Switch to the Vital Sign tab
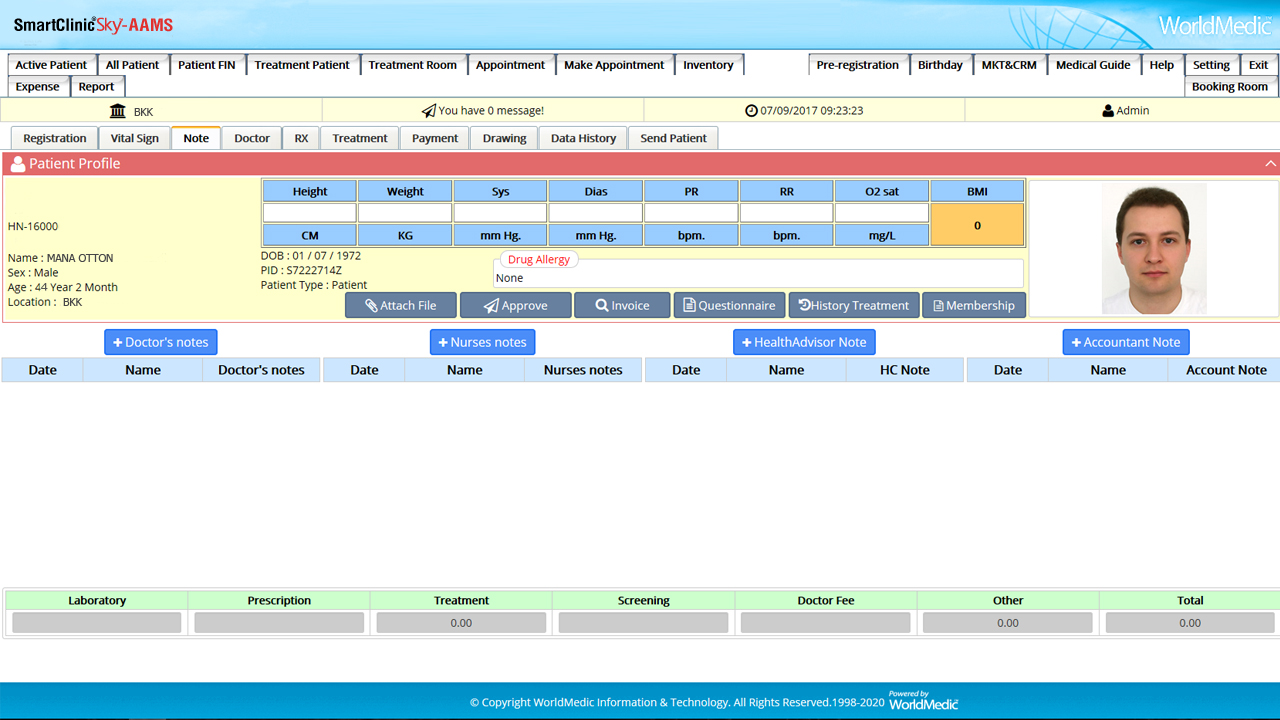 [134, 138]
